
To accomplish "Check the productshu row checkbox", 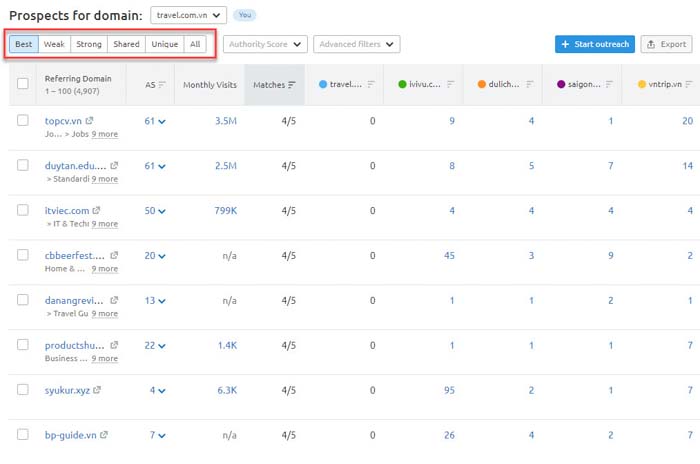I will [x=23, y=345].
